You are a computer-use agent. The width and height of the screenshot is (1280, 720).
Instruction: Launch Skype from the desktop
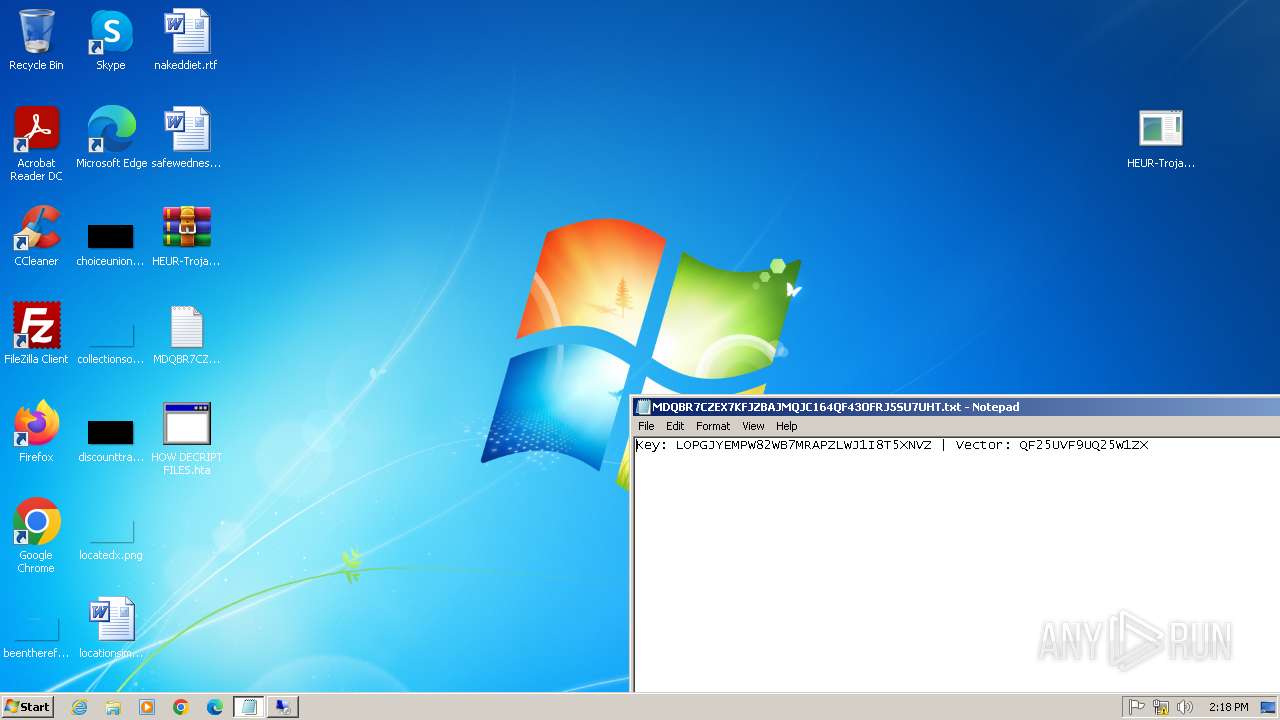110,40
